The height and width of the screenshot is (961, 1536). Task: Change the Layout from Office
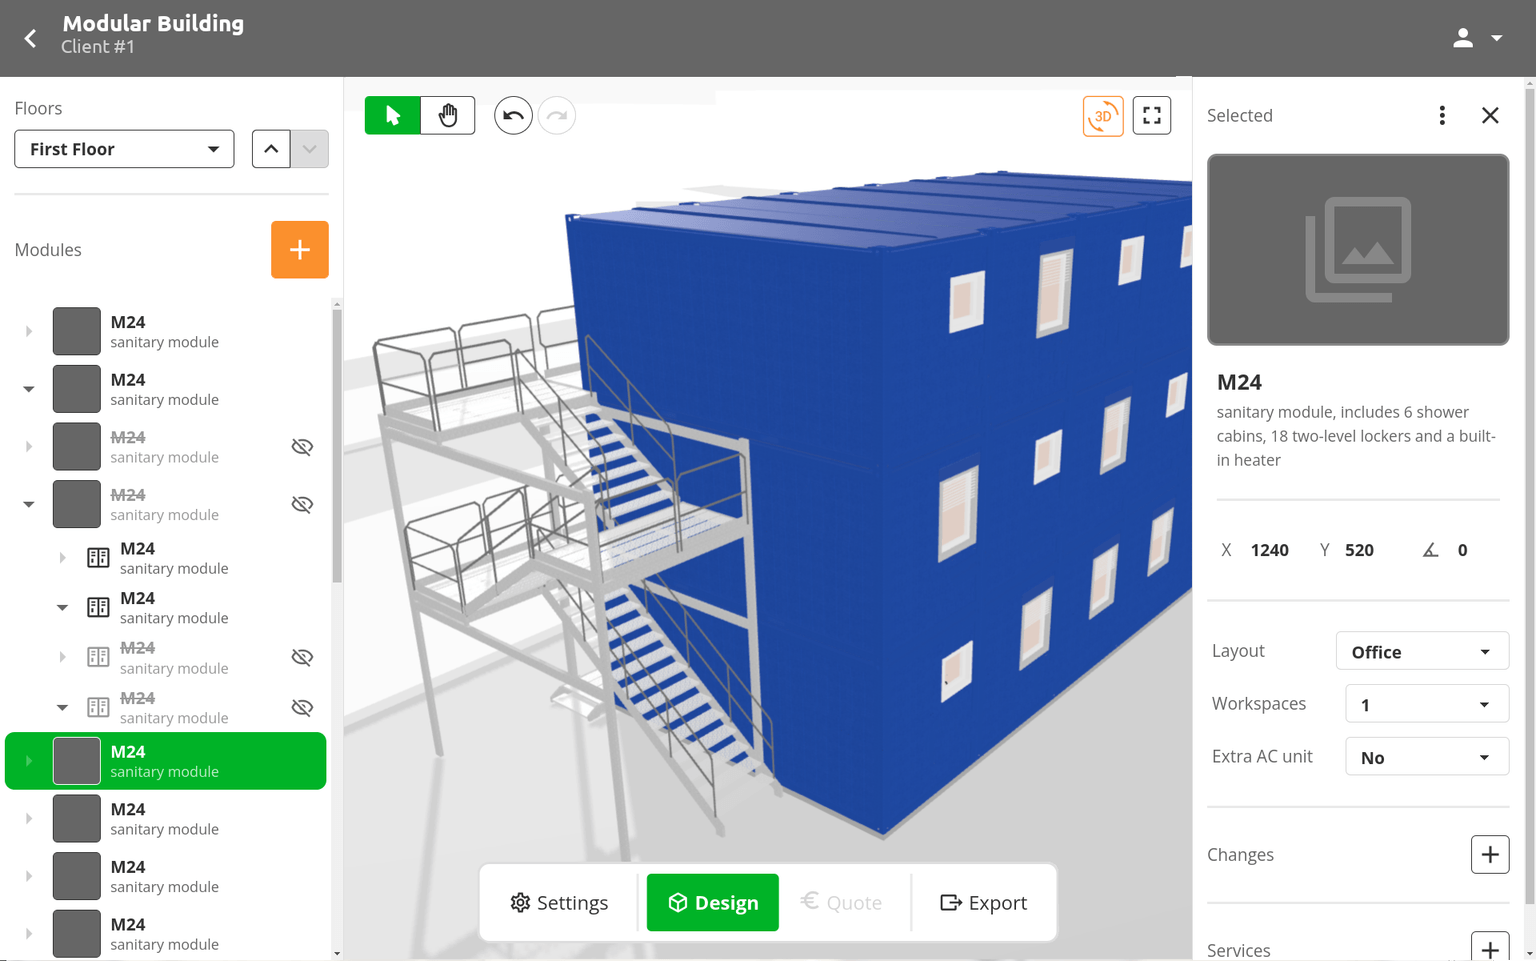point(1422,651)
